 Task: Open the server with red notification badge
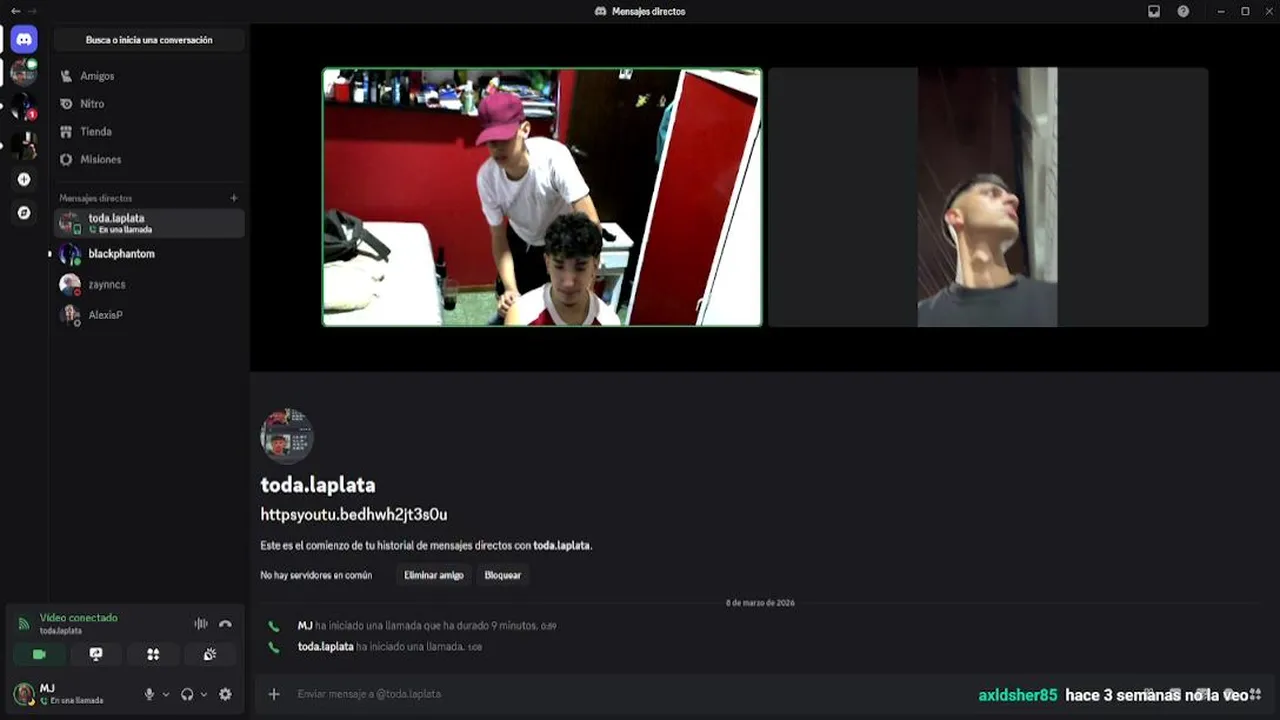(x=24, y=107)
